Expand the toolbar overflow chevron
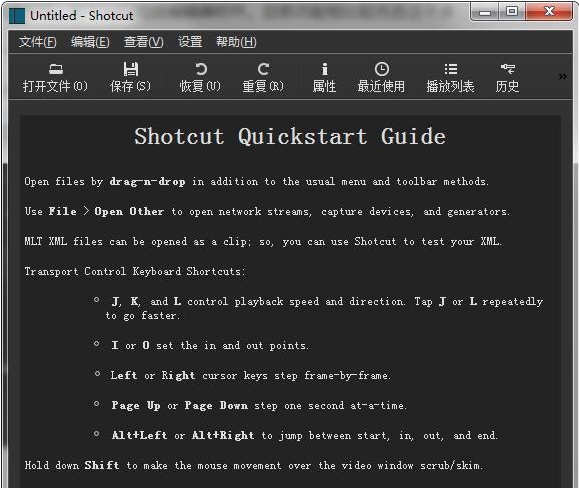This screenshot has width=579, height=488. pos(562,76)
